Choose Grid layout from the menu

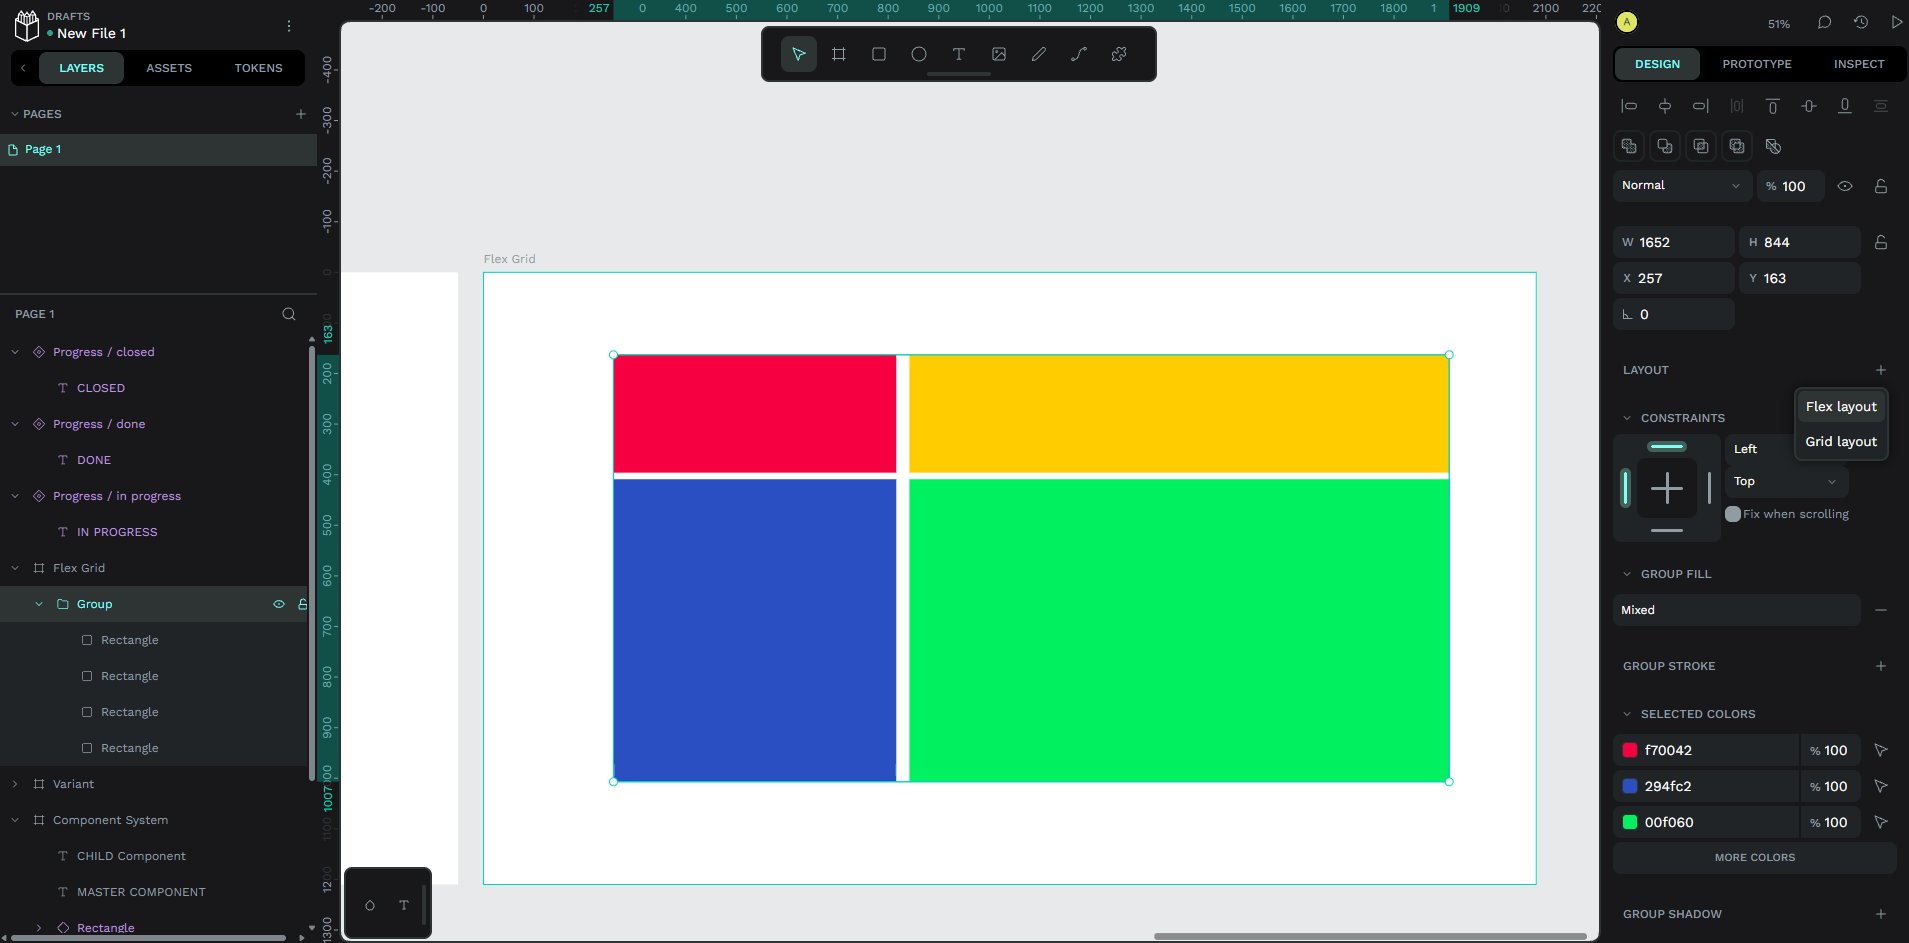click(x=1840, y=442)
